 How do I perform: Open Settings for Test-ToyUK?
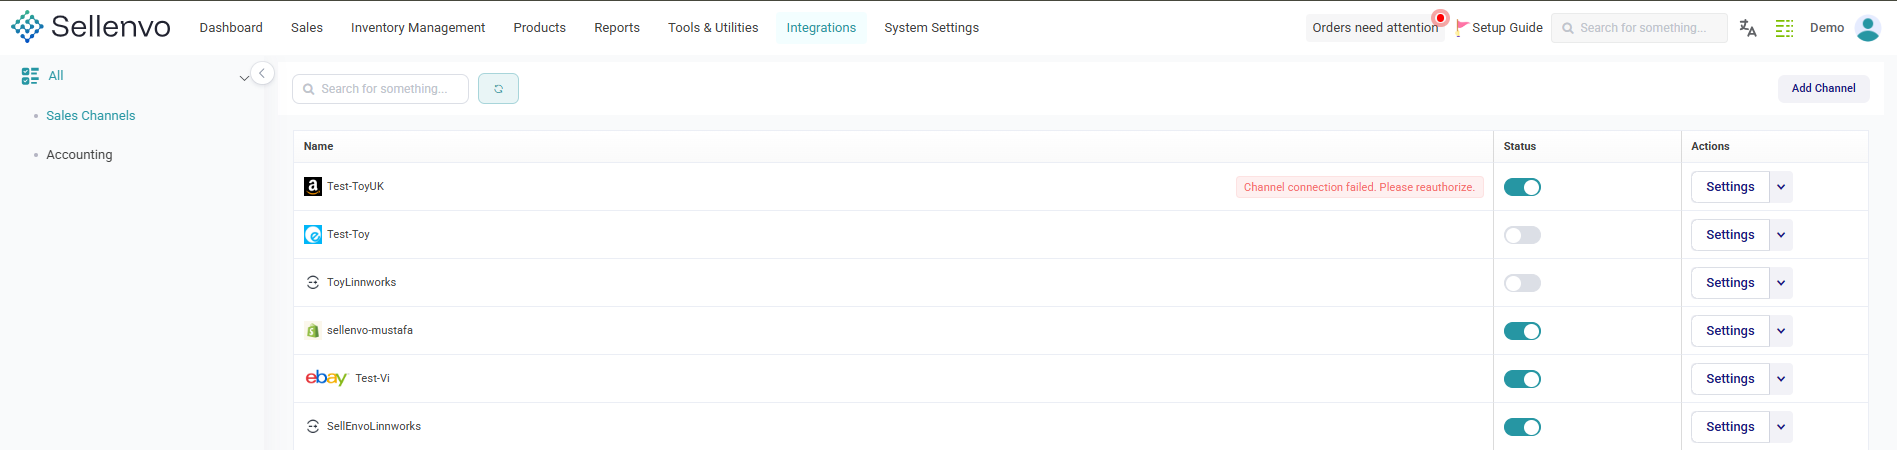pos(1730,187)
